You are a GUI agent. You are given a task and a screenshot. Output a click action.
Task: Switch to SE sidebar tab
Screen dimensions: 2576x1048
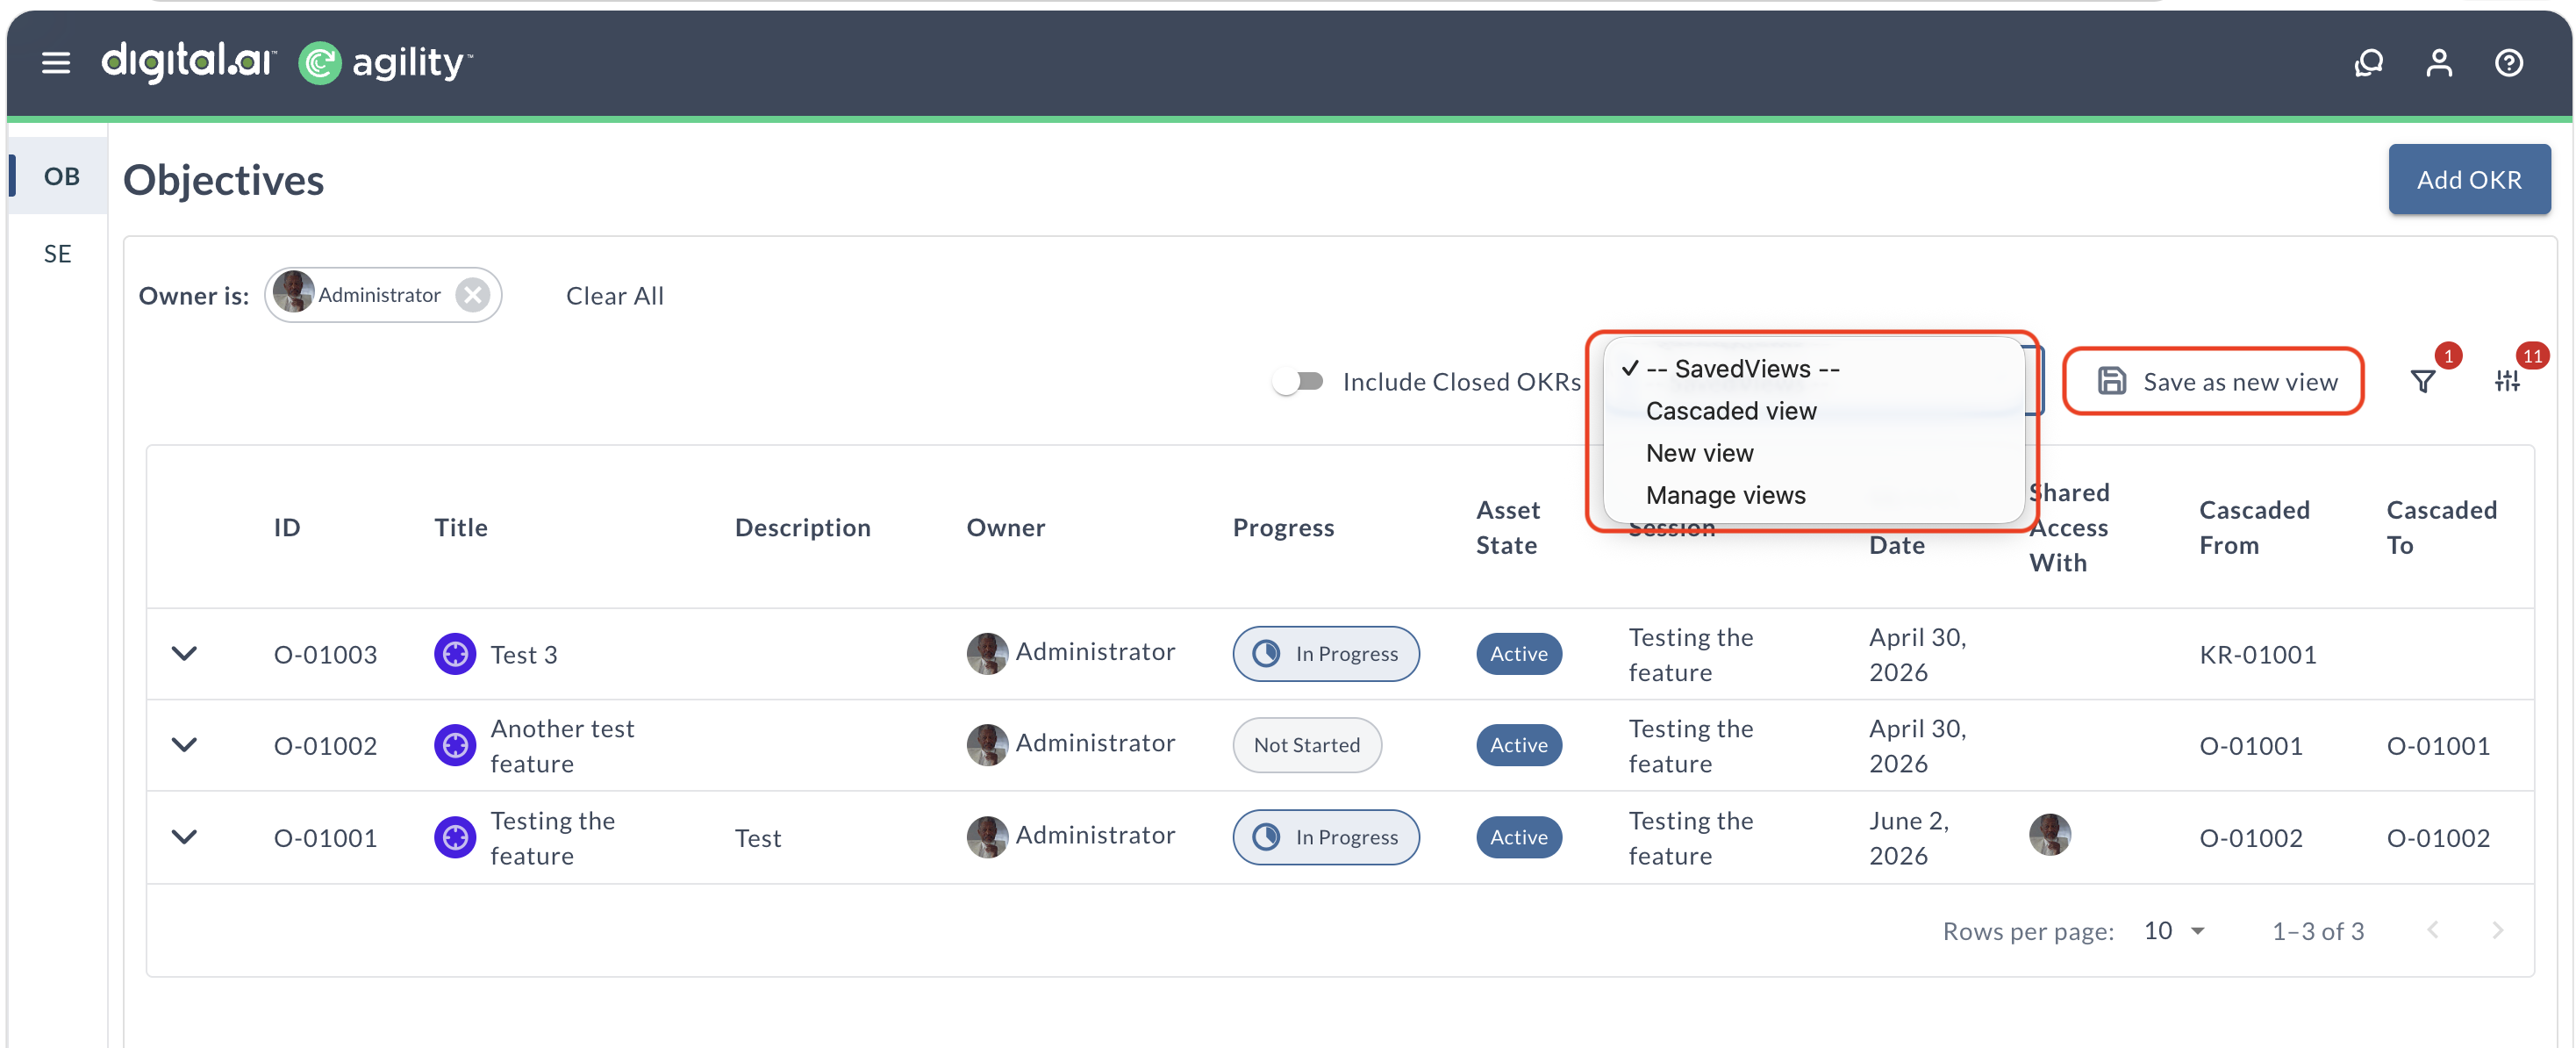coord(57,254)
